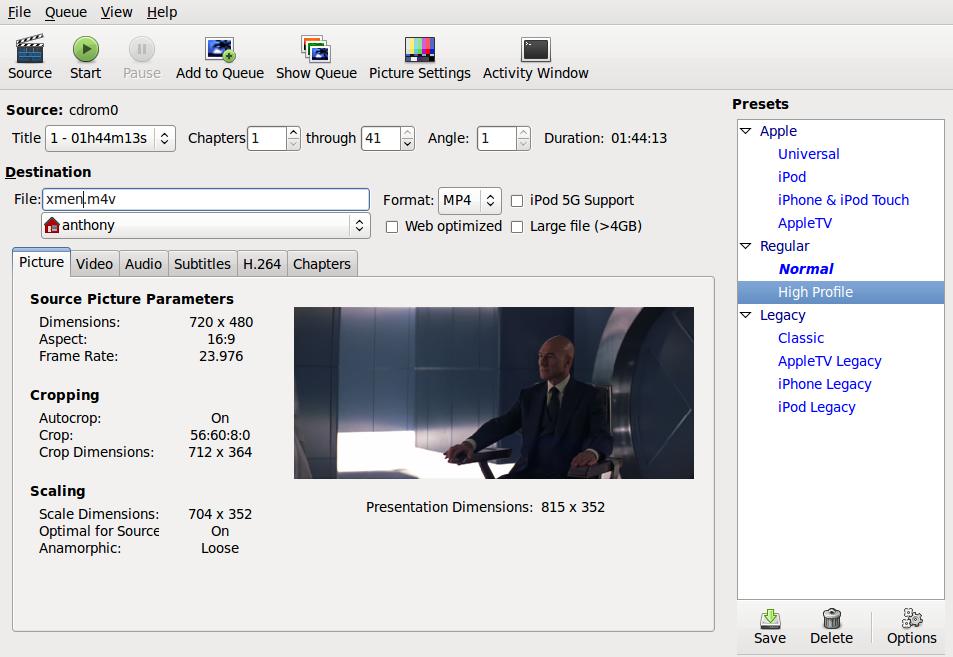Open the Format MP4 dropdown
The height and width of the screenshot is (657, 953).
coord(469,200)
